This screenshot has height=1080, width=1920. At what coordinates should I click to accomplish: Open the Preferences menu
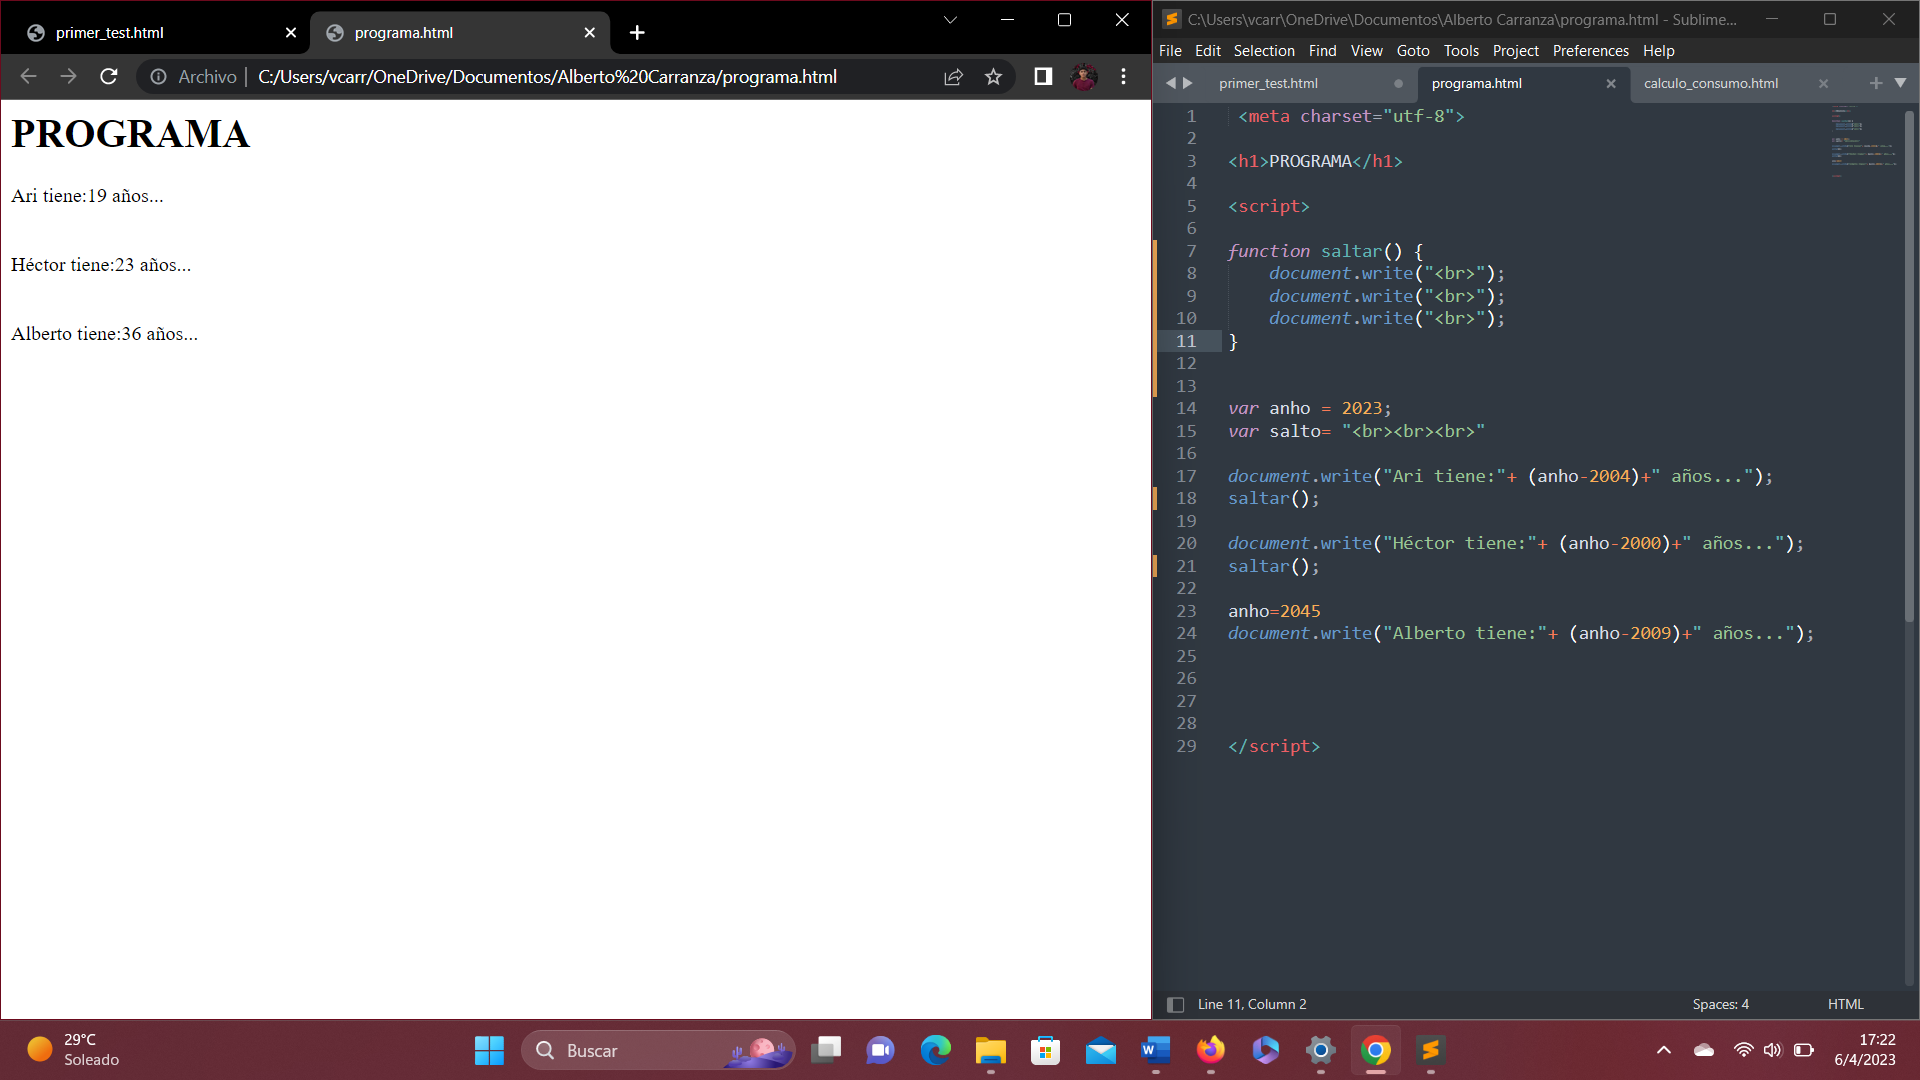click(1590, 51)
